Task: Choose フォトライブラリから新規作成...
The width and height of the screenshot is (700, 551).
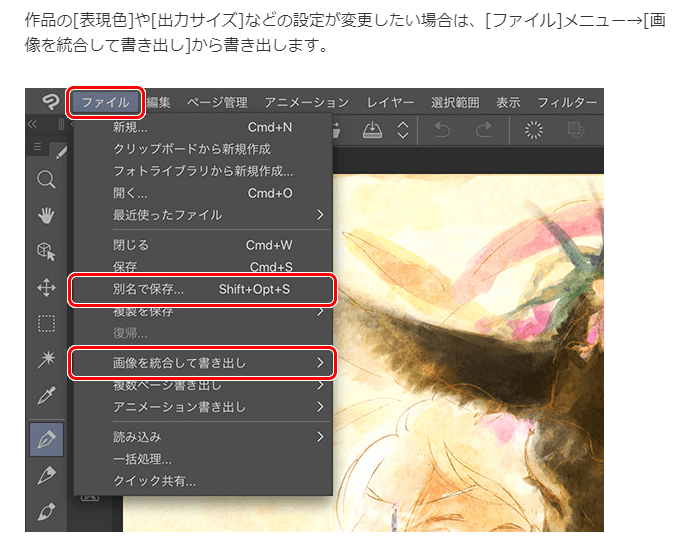Action: pos(203,171)
